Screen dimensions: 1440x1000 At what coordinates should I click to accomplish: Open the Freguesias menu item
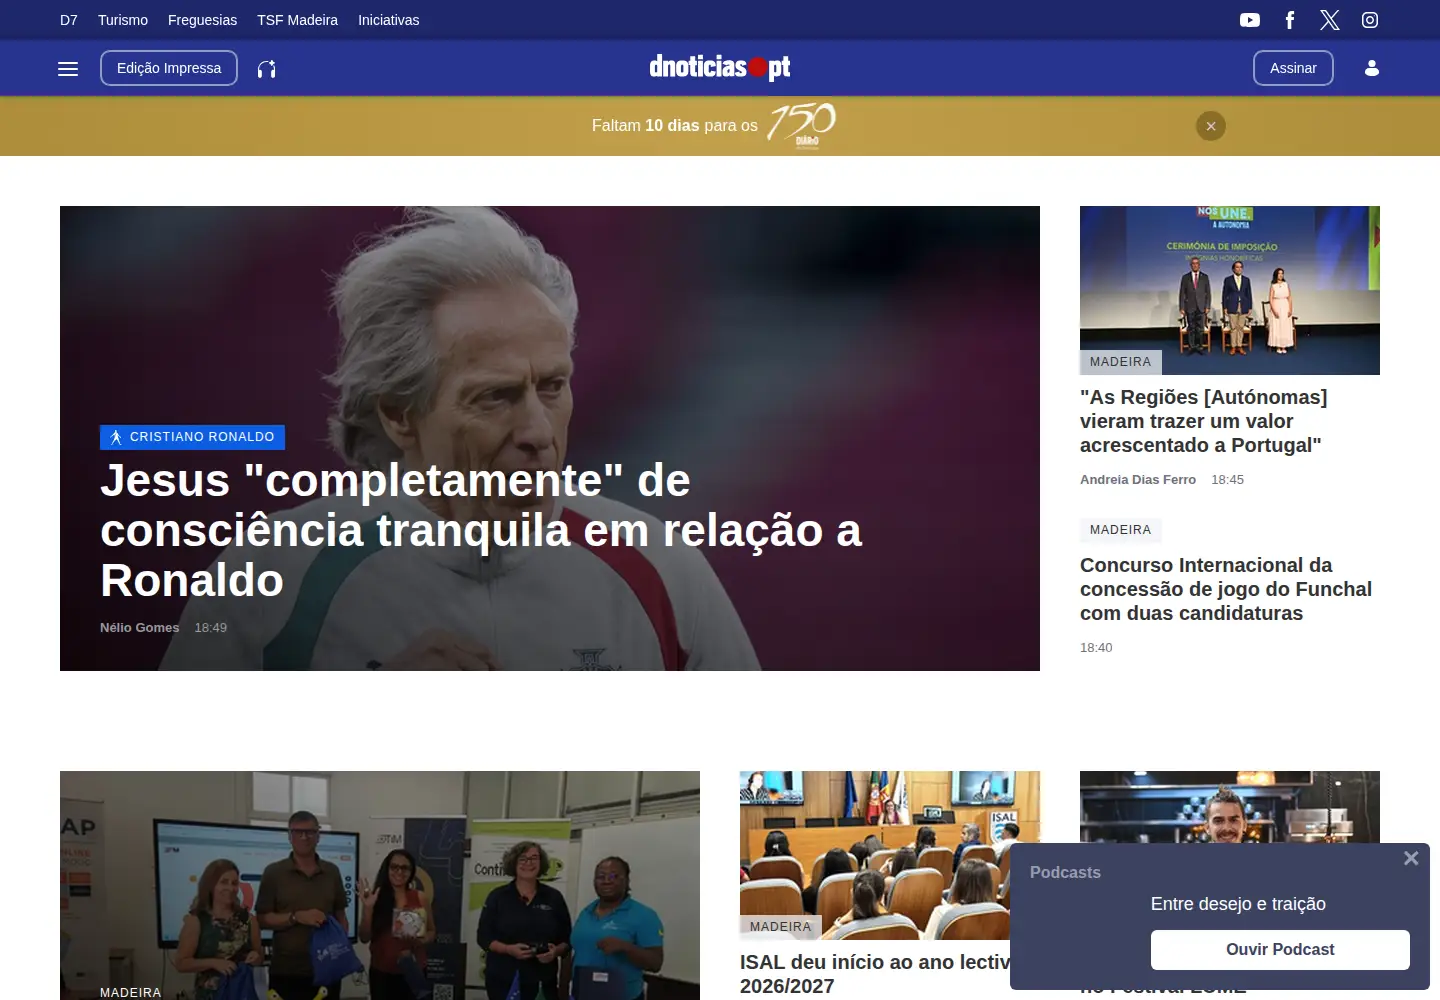[x=202, y=20]
